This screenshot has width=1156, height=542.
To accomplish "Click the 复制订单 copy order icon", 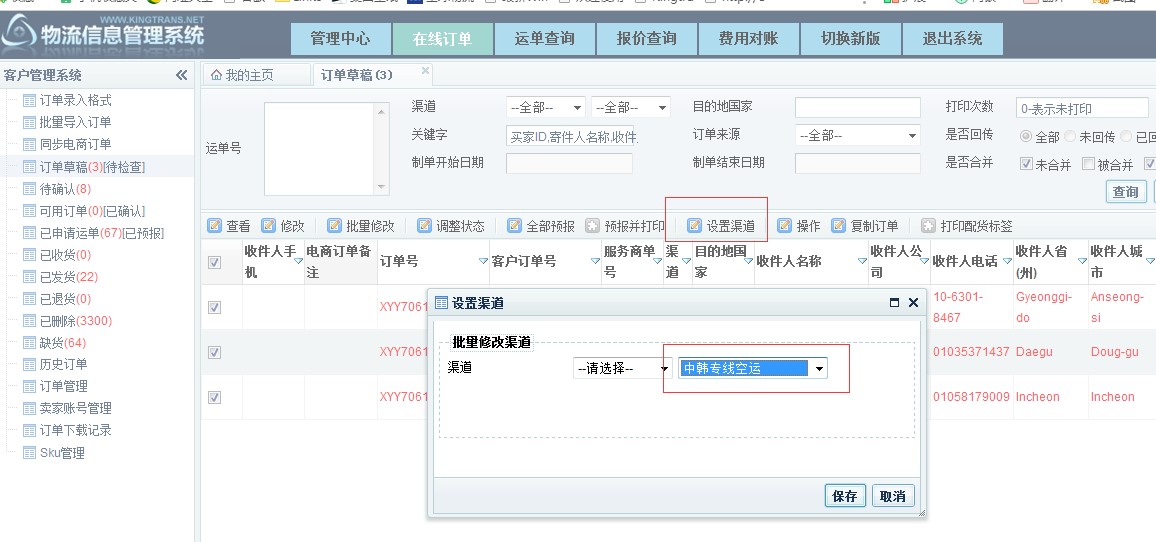I will pos(838,226).
